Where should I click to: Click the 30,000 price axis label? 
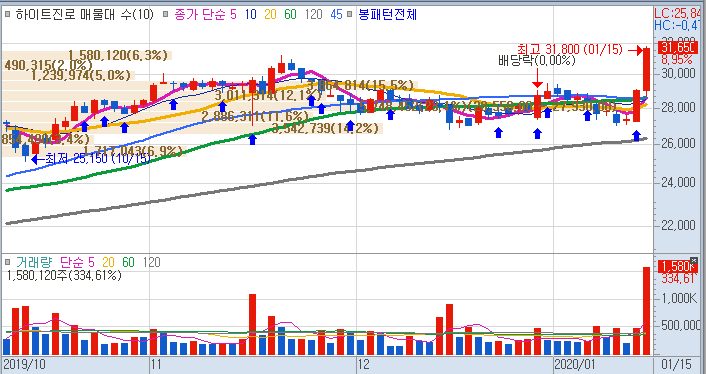tap(679, 73)
